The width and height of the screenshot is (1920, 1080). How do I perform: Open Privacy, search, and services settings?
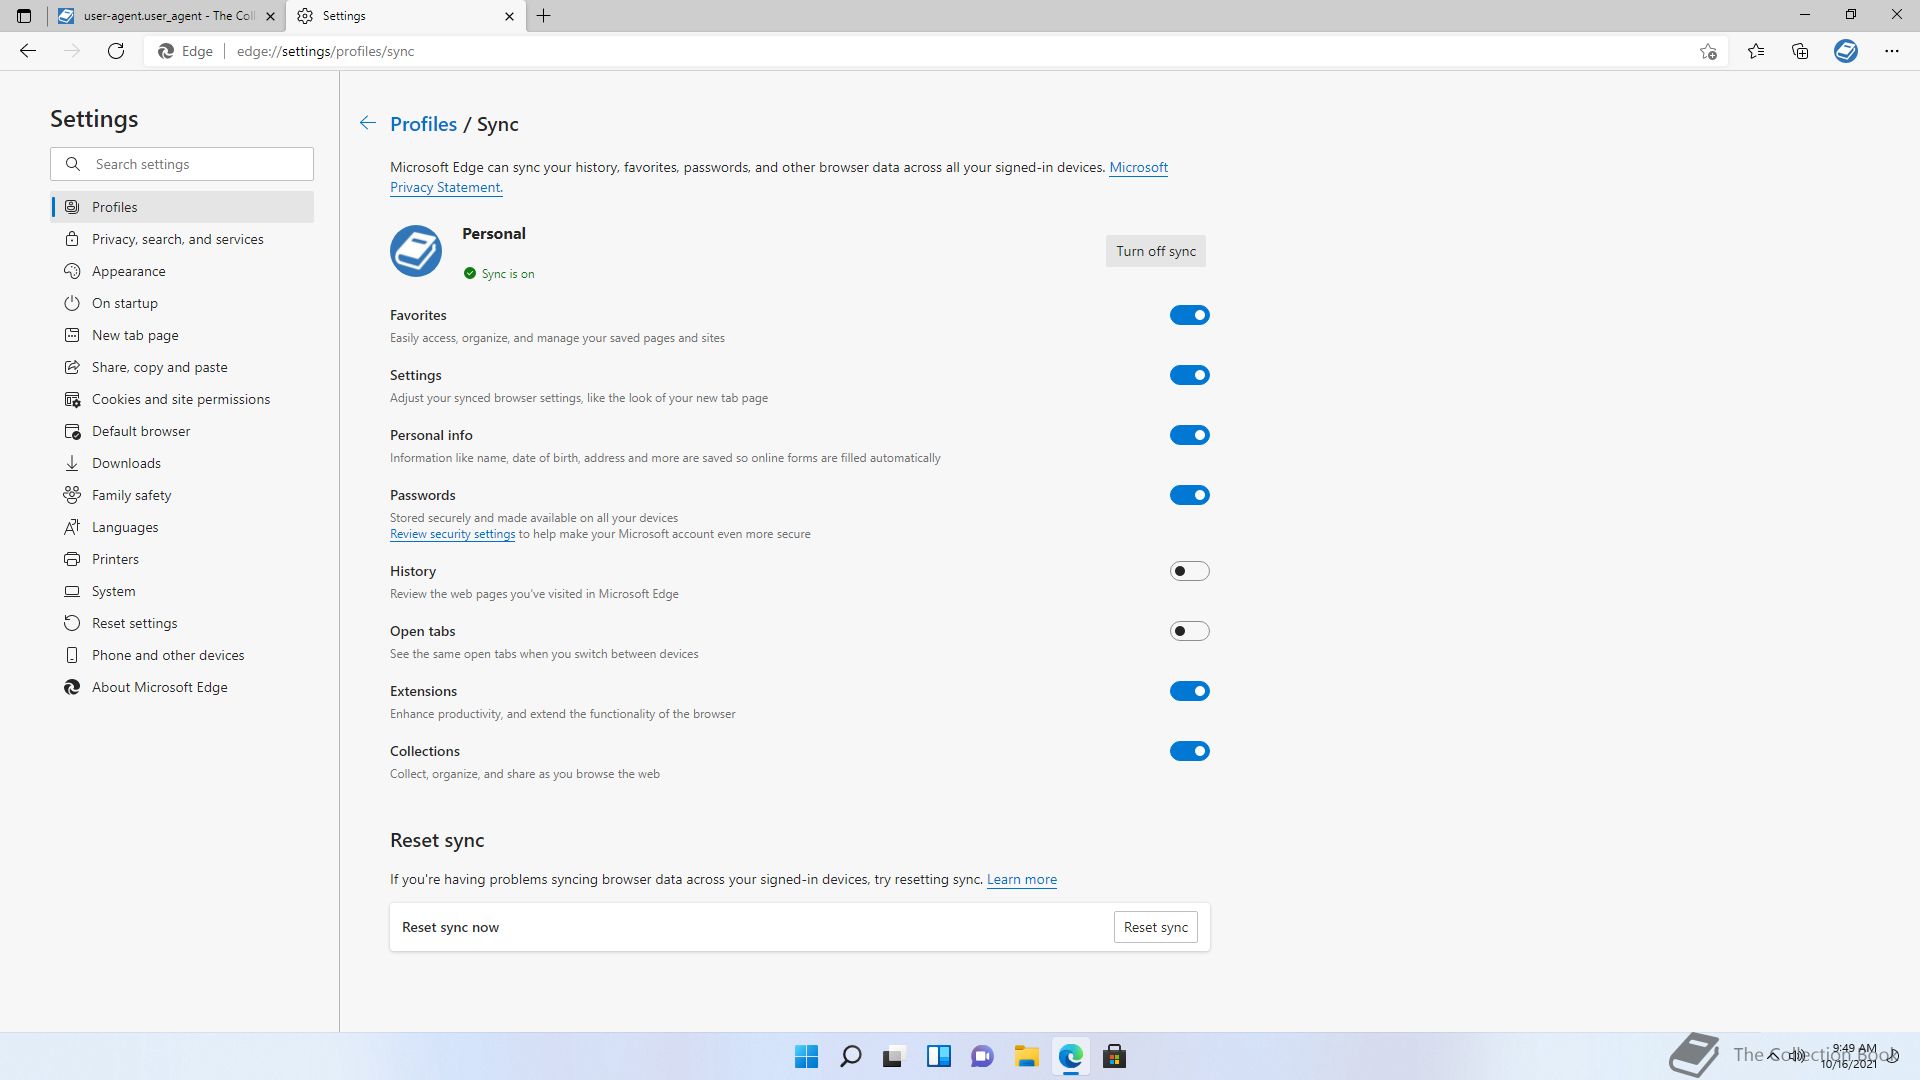click(182, 239)
